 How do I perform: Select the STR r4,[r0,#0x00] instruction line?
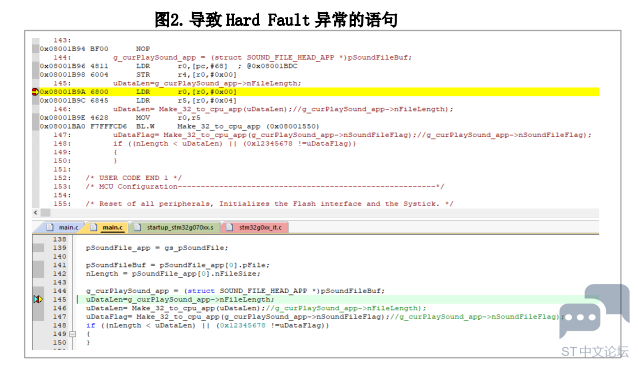tap(138, 75)
